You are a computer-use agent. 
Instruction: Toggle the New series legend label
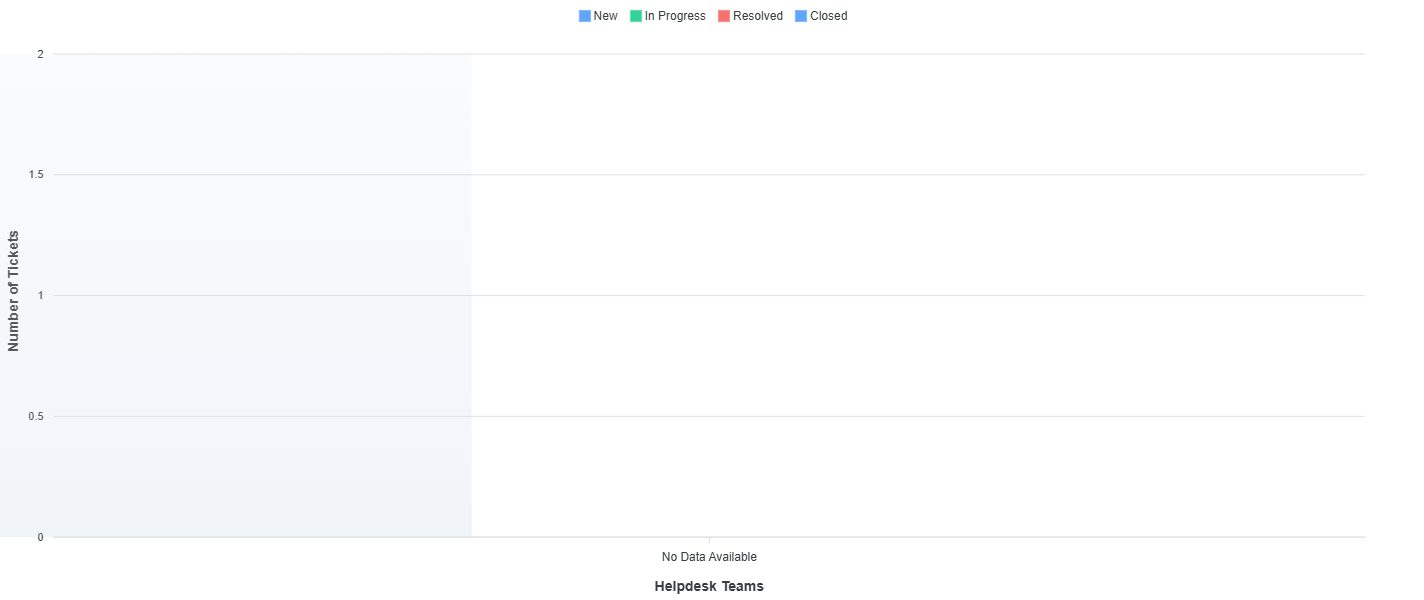tap(605, 16)
